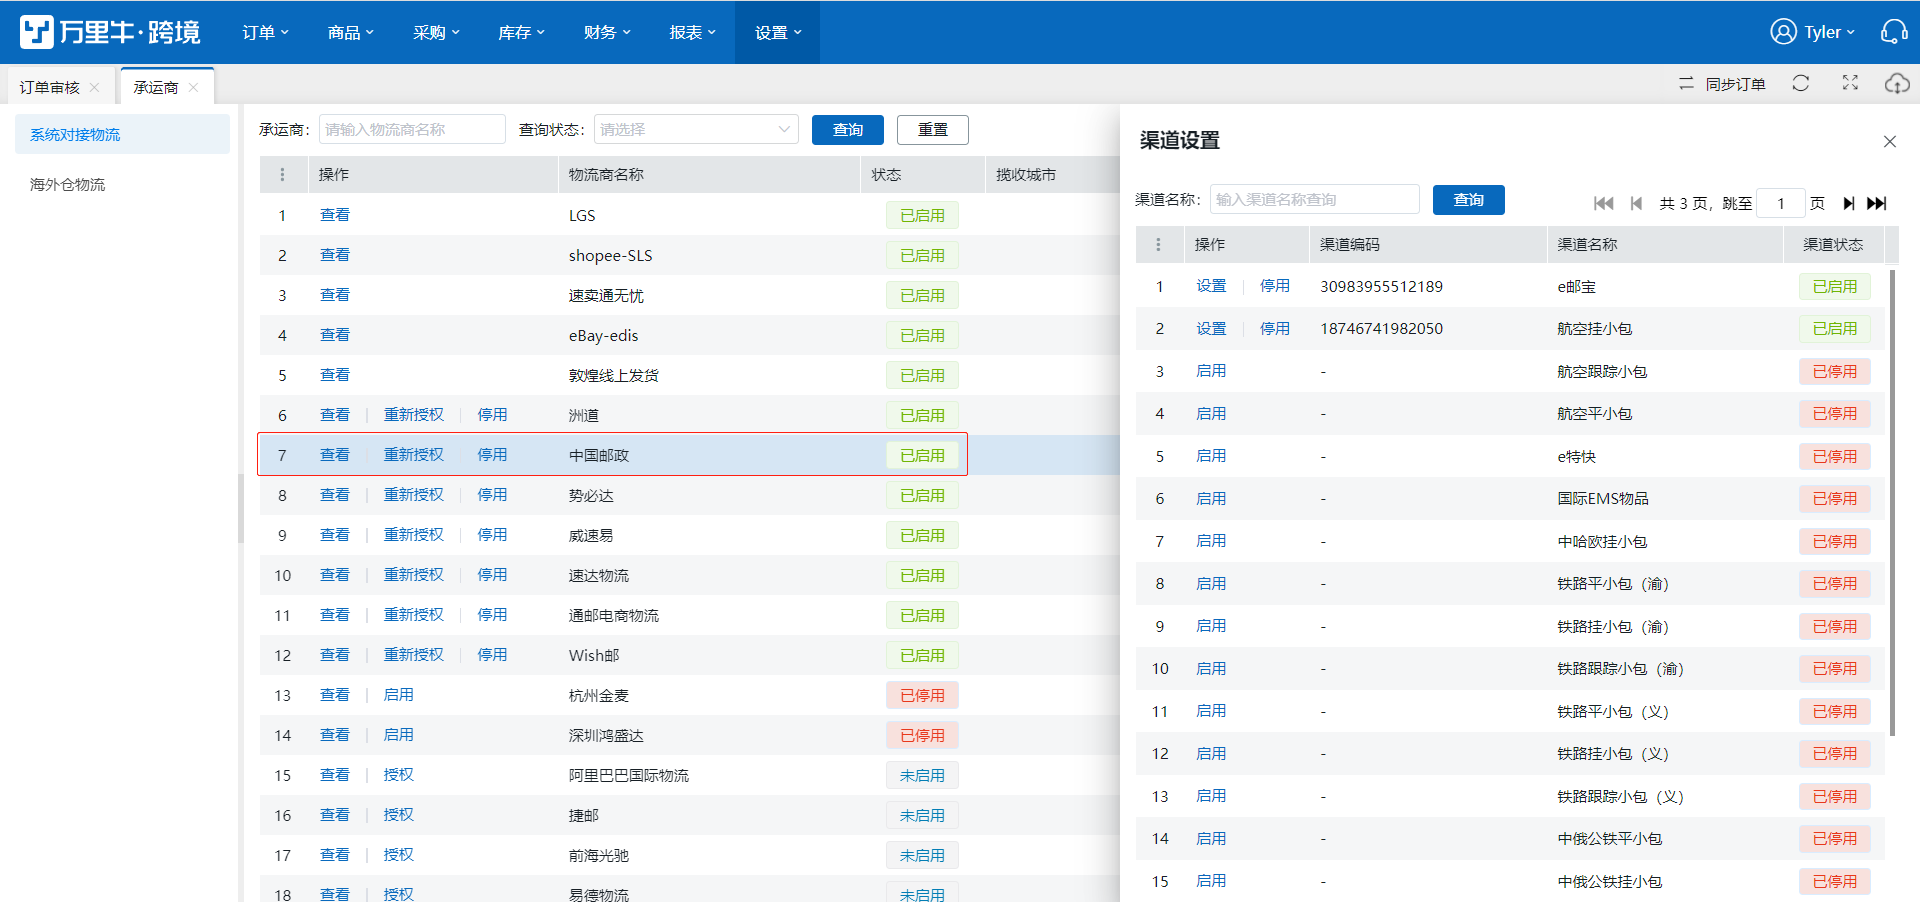Click 启用 for 航空跟踪小包

click(x=1211, y=371)
